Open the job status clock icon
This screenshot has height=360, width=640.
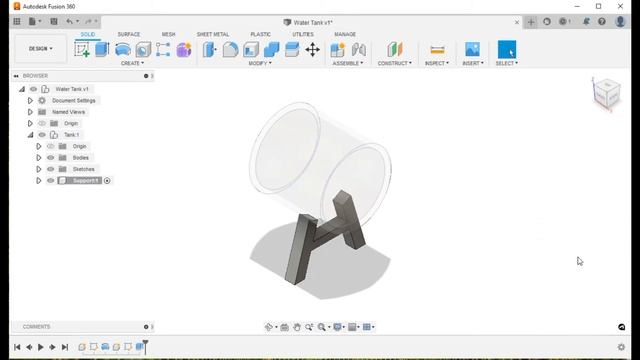(547, 22)
